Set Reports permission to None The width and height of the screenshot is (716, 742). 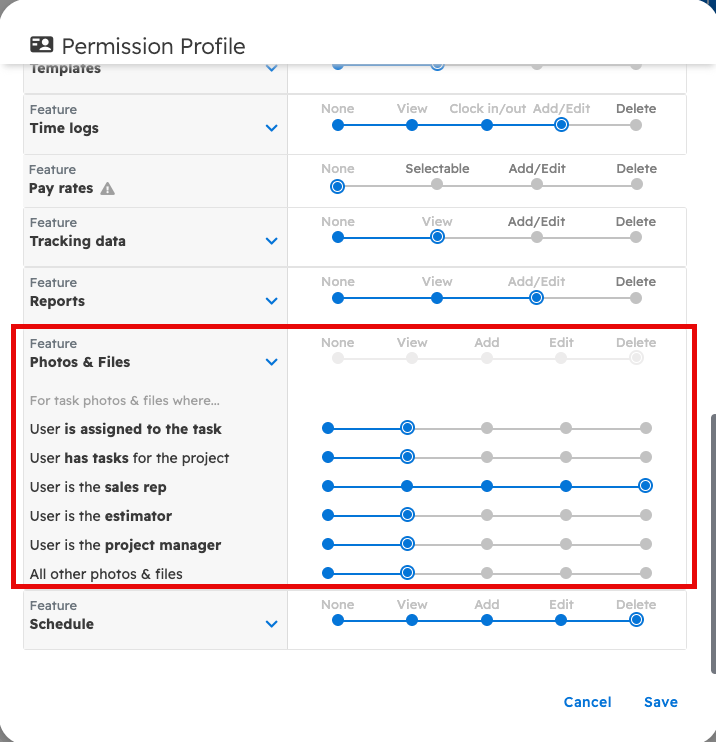click(x=338, y=298)
